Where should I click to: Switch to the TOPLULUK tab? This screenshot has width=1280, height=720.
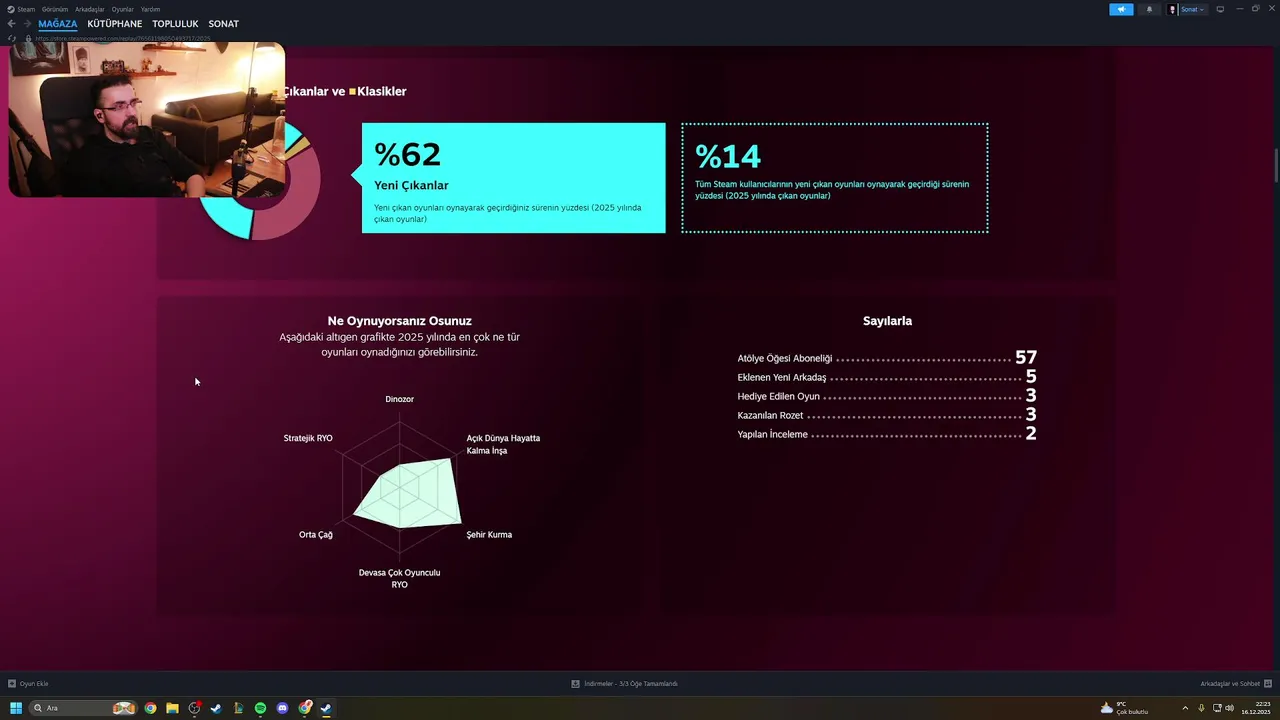pos(175,23)
